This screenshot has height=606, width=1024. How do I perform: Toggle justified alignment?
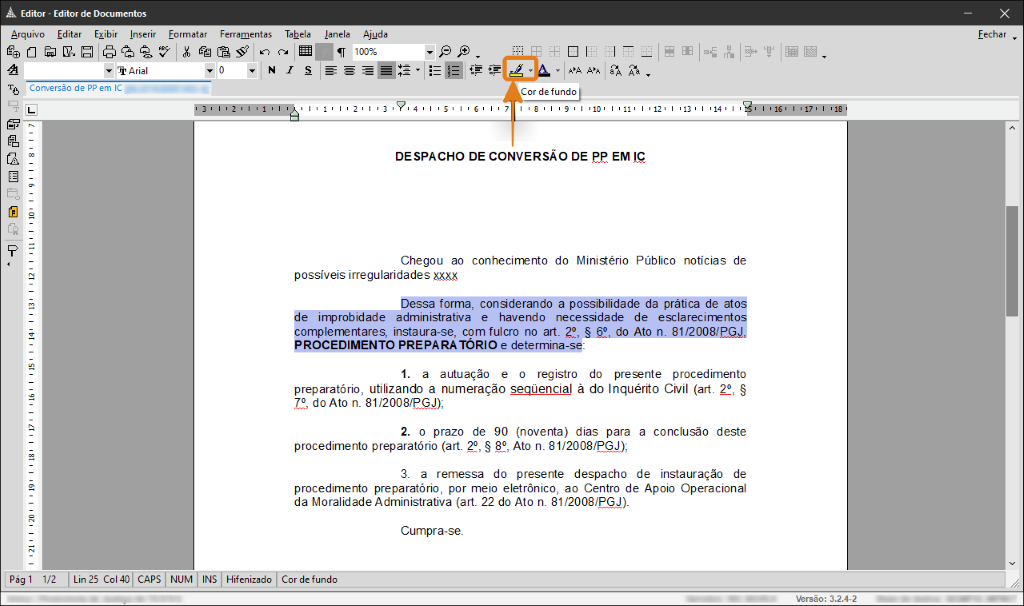387,71
